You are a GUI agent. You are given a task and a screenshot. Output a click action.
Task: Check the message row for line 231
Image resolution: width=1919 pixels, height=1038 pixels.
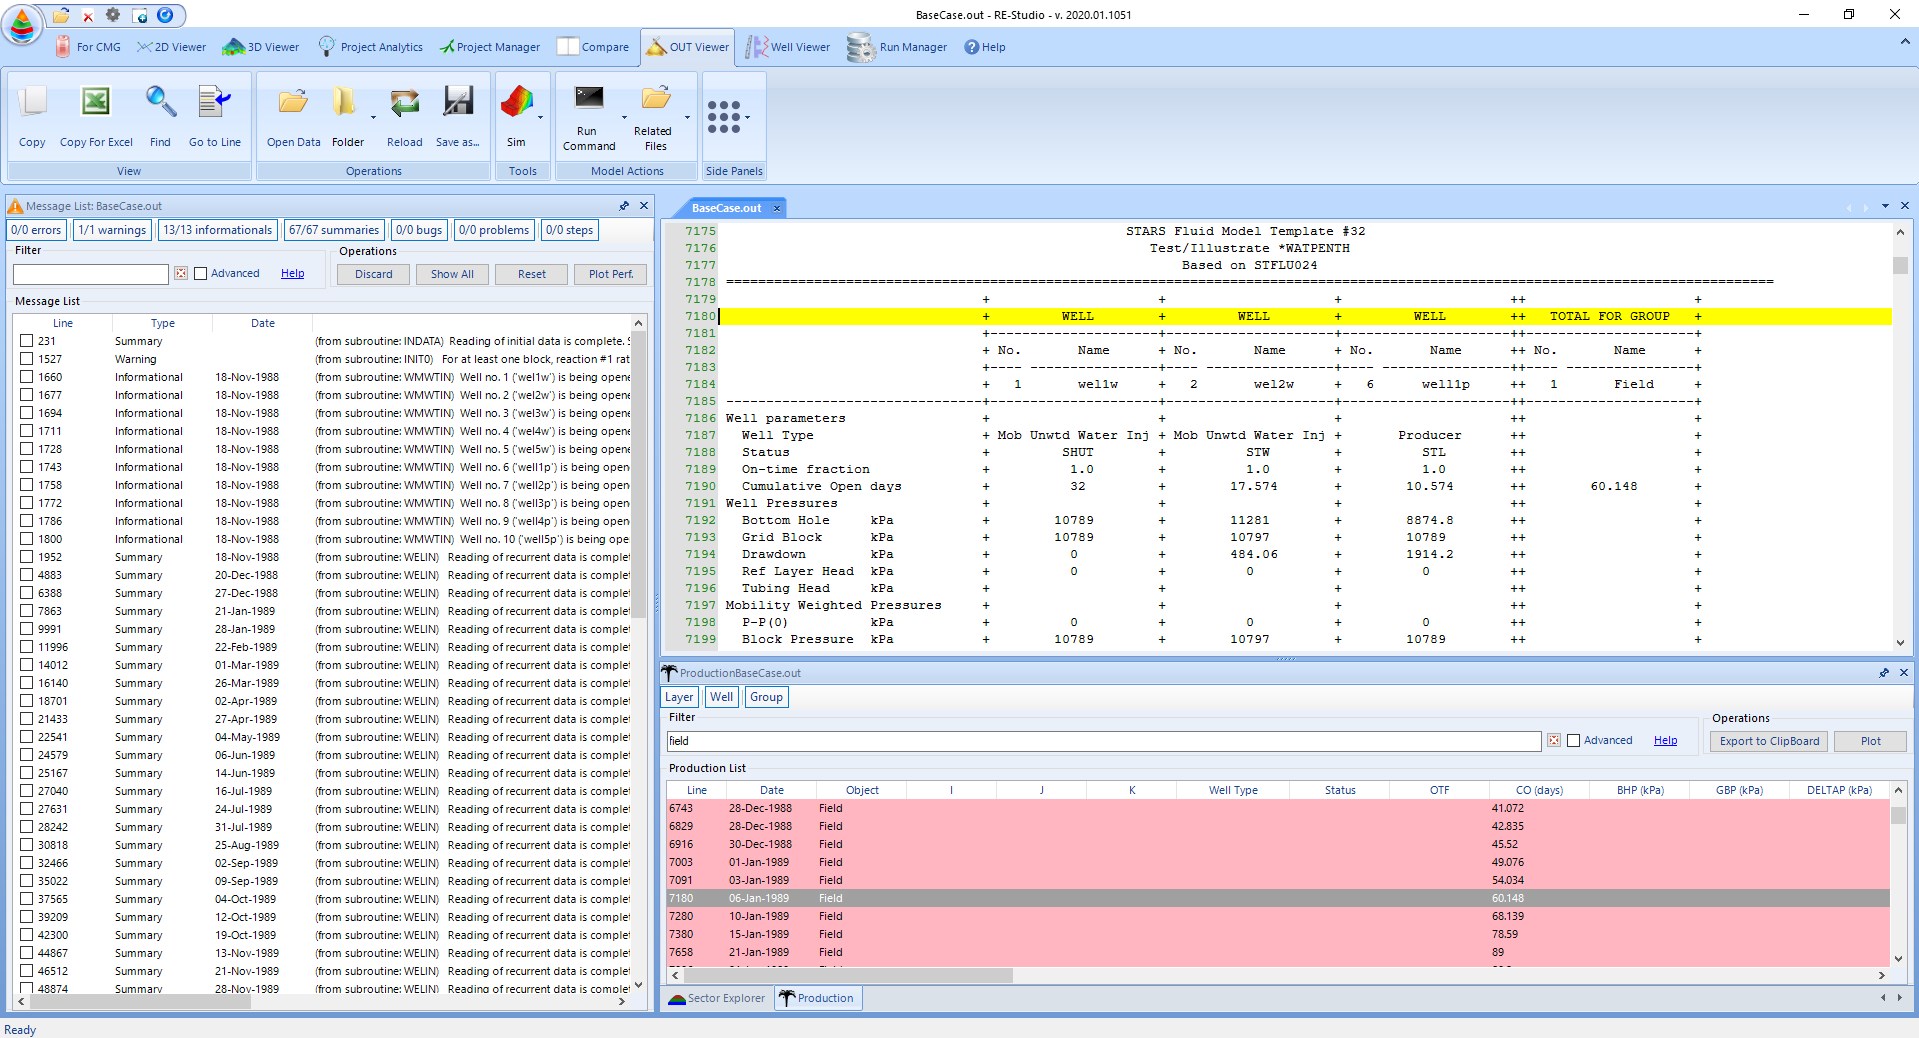tap(27, 341)
